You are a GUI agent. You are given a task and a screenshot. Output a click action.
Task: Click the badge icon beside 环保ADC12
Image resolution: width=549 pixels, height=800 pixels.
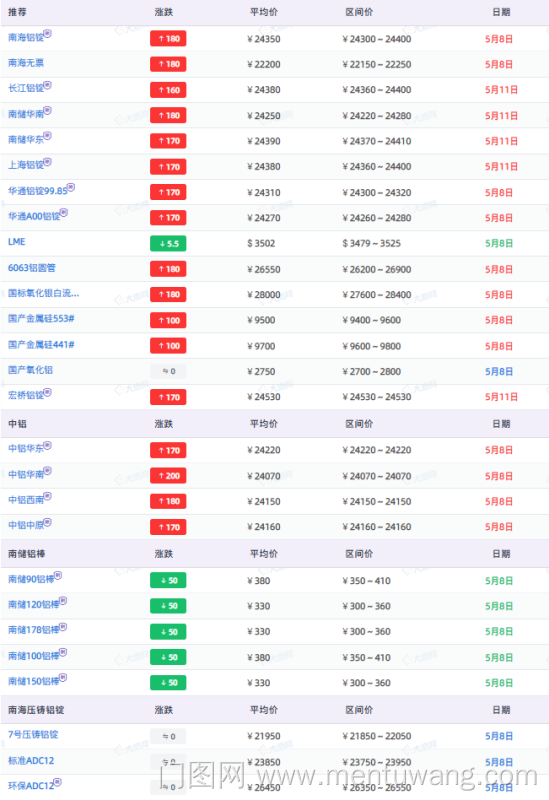pyautogui.click(x=58, y=782)
